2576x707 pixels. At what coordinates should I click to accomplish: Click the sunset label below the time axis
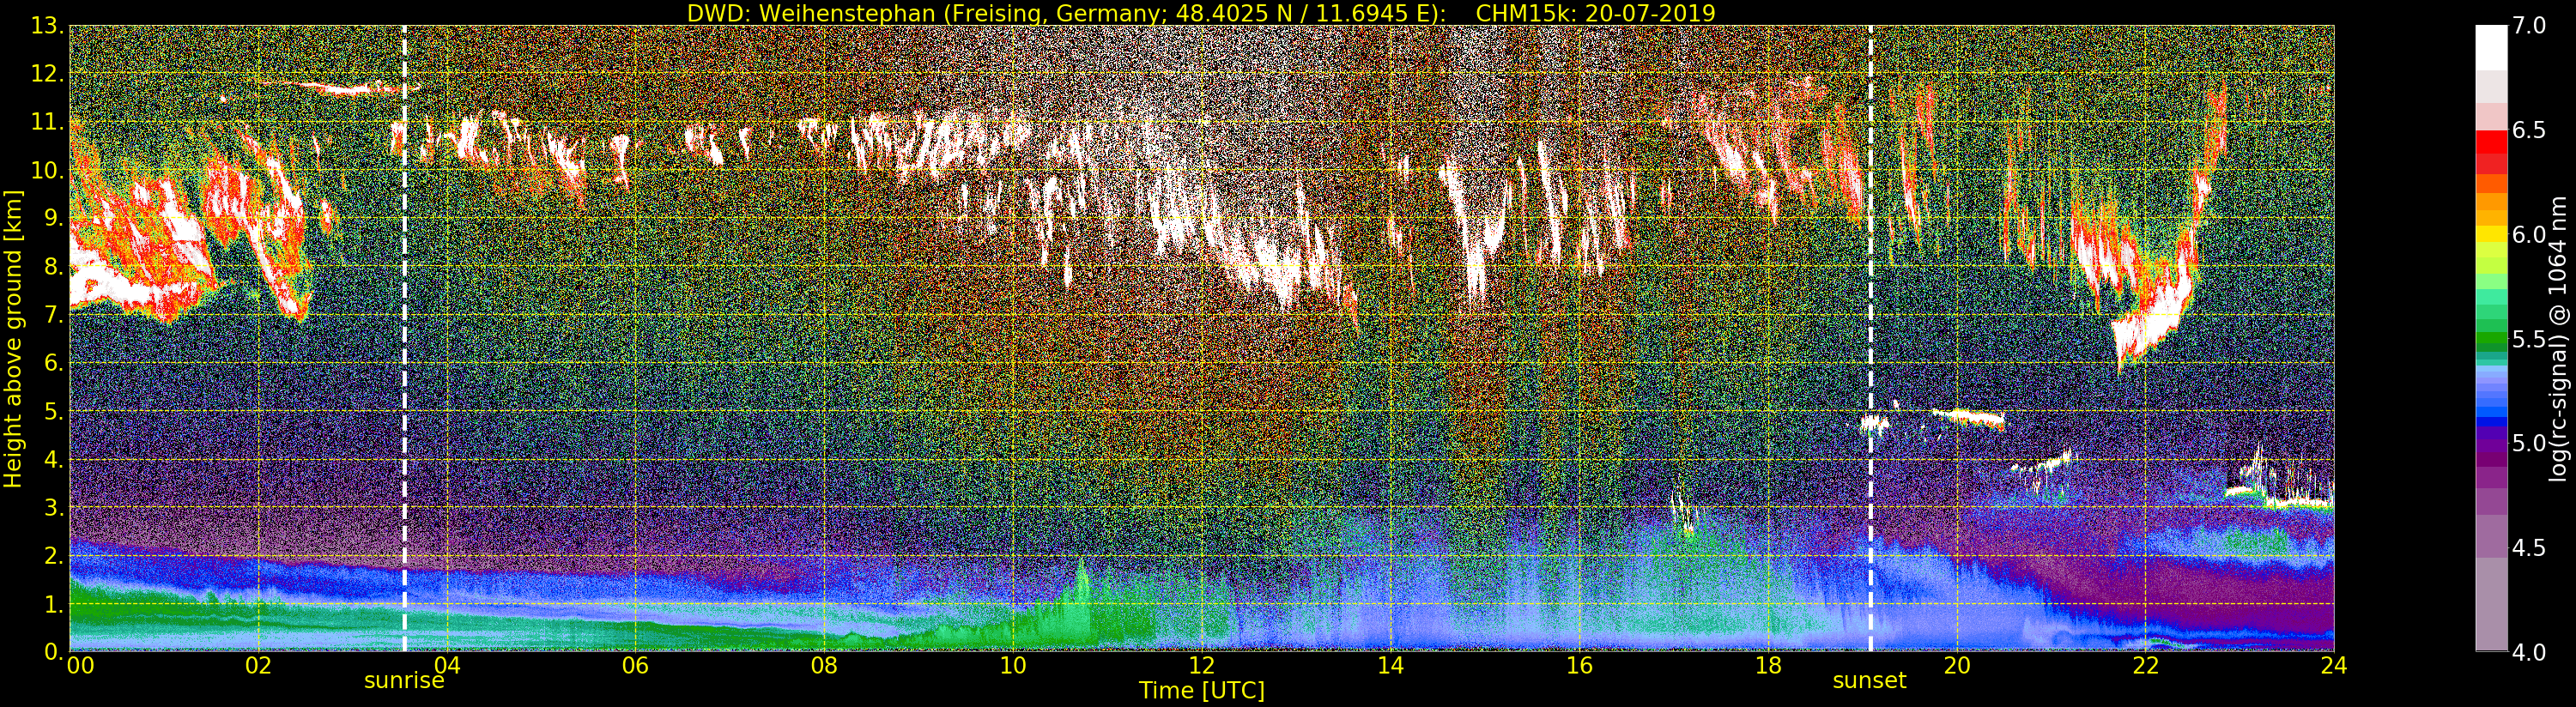coord(1869,681)
